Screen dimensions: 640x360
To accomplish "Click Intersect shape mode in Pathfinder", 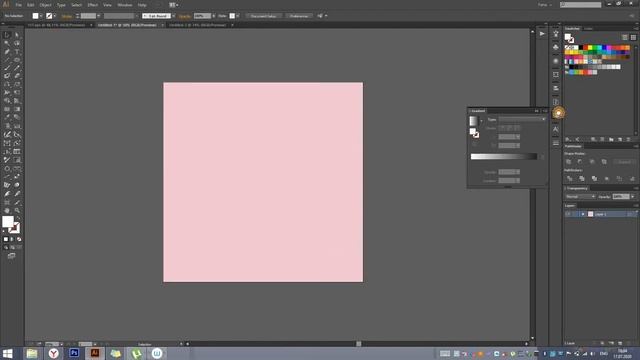I will [592, 162].
